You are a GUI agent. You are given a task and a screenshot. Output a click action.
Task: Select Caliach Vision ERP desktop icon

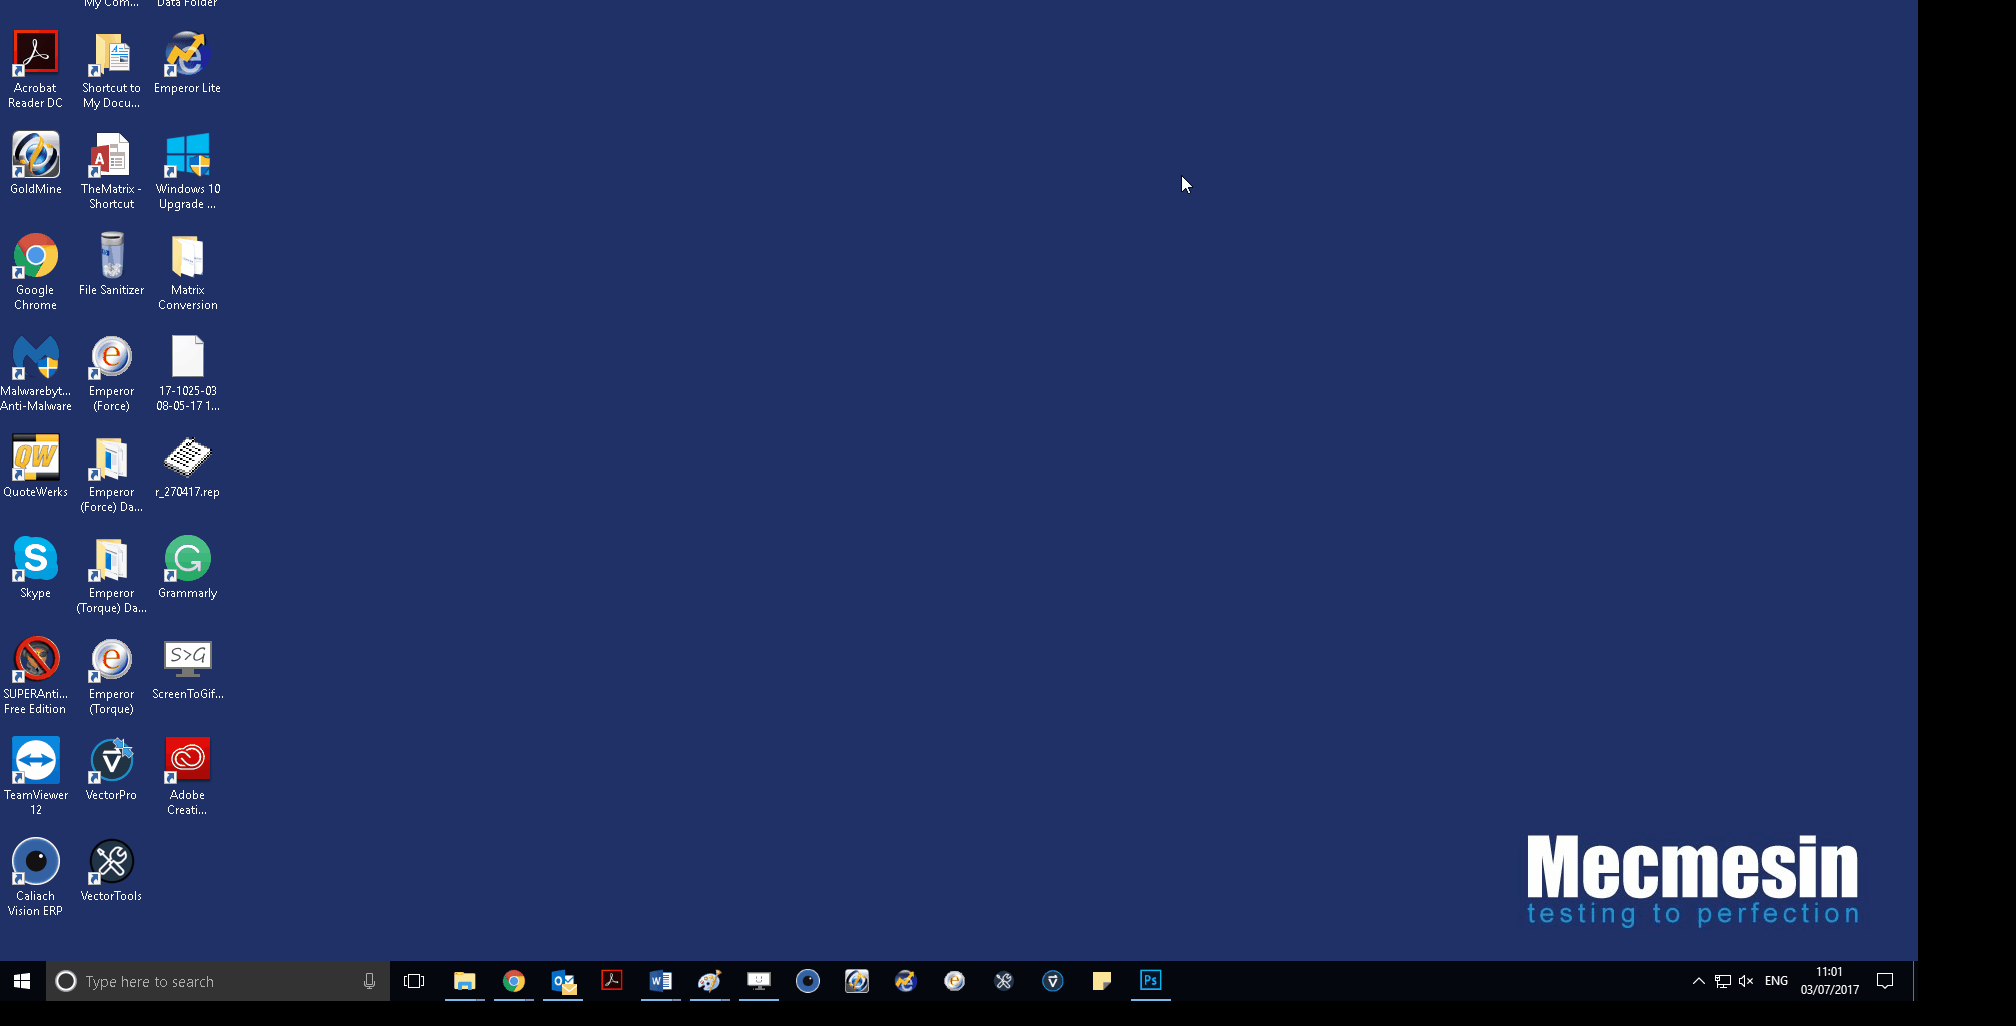36,877
